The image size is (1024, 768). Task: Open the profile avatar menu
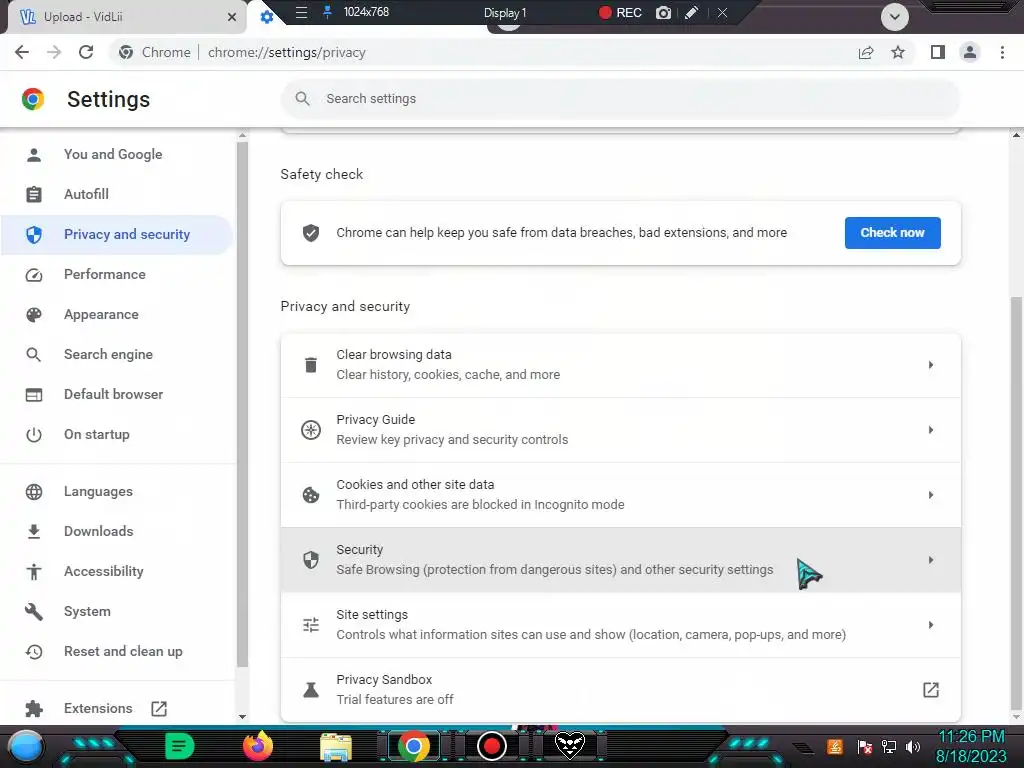coord(970,52)
